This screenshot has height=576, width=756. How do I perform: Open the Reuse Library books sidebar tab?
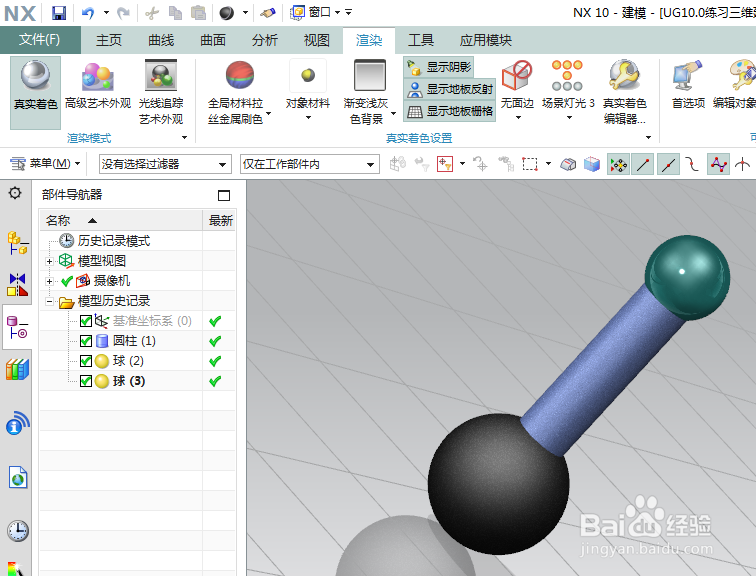[17, 370]
